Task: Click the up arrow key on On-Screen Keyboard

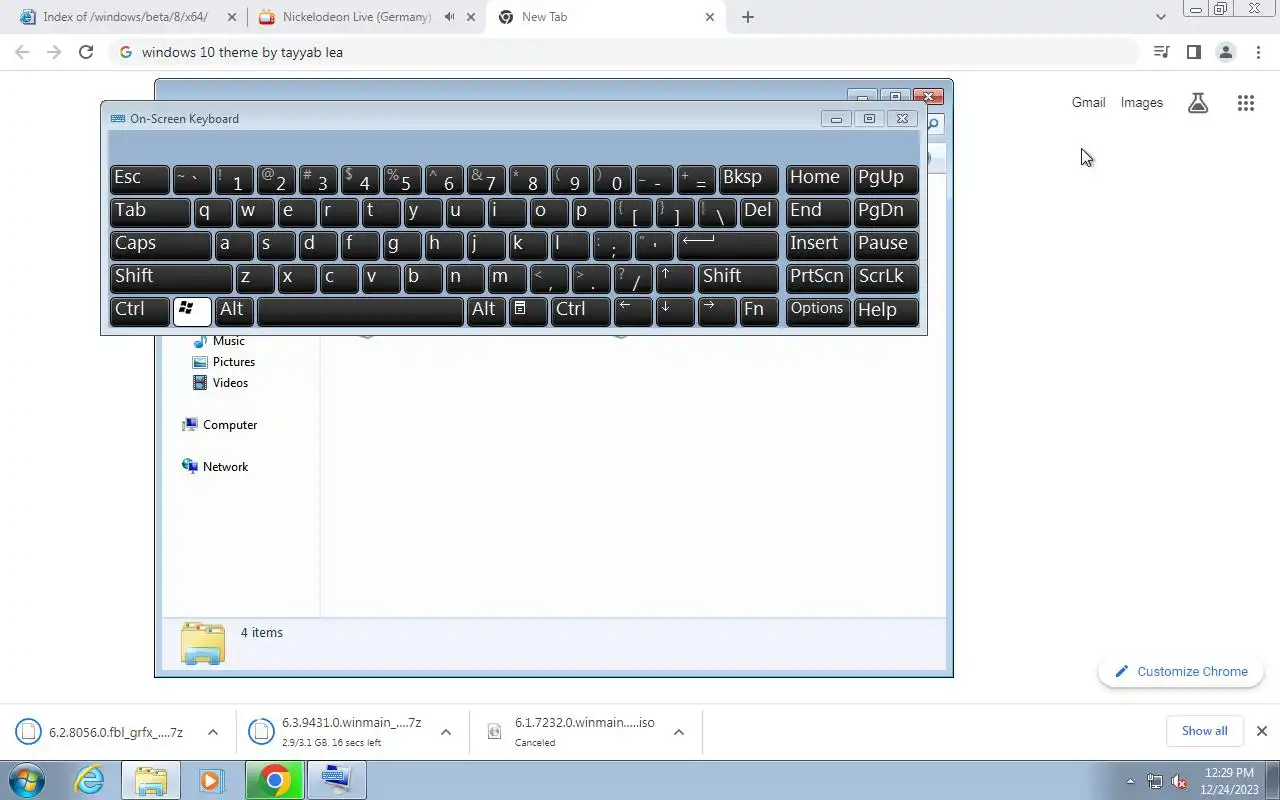Action: pyautogui.click(x=675, y=278)
